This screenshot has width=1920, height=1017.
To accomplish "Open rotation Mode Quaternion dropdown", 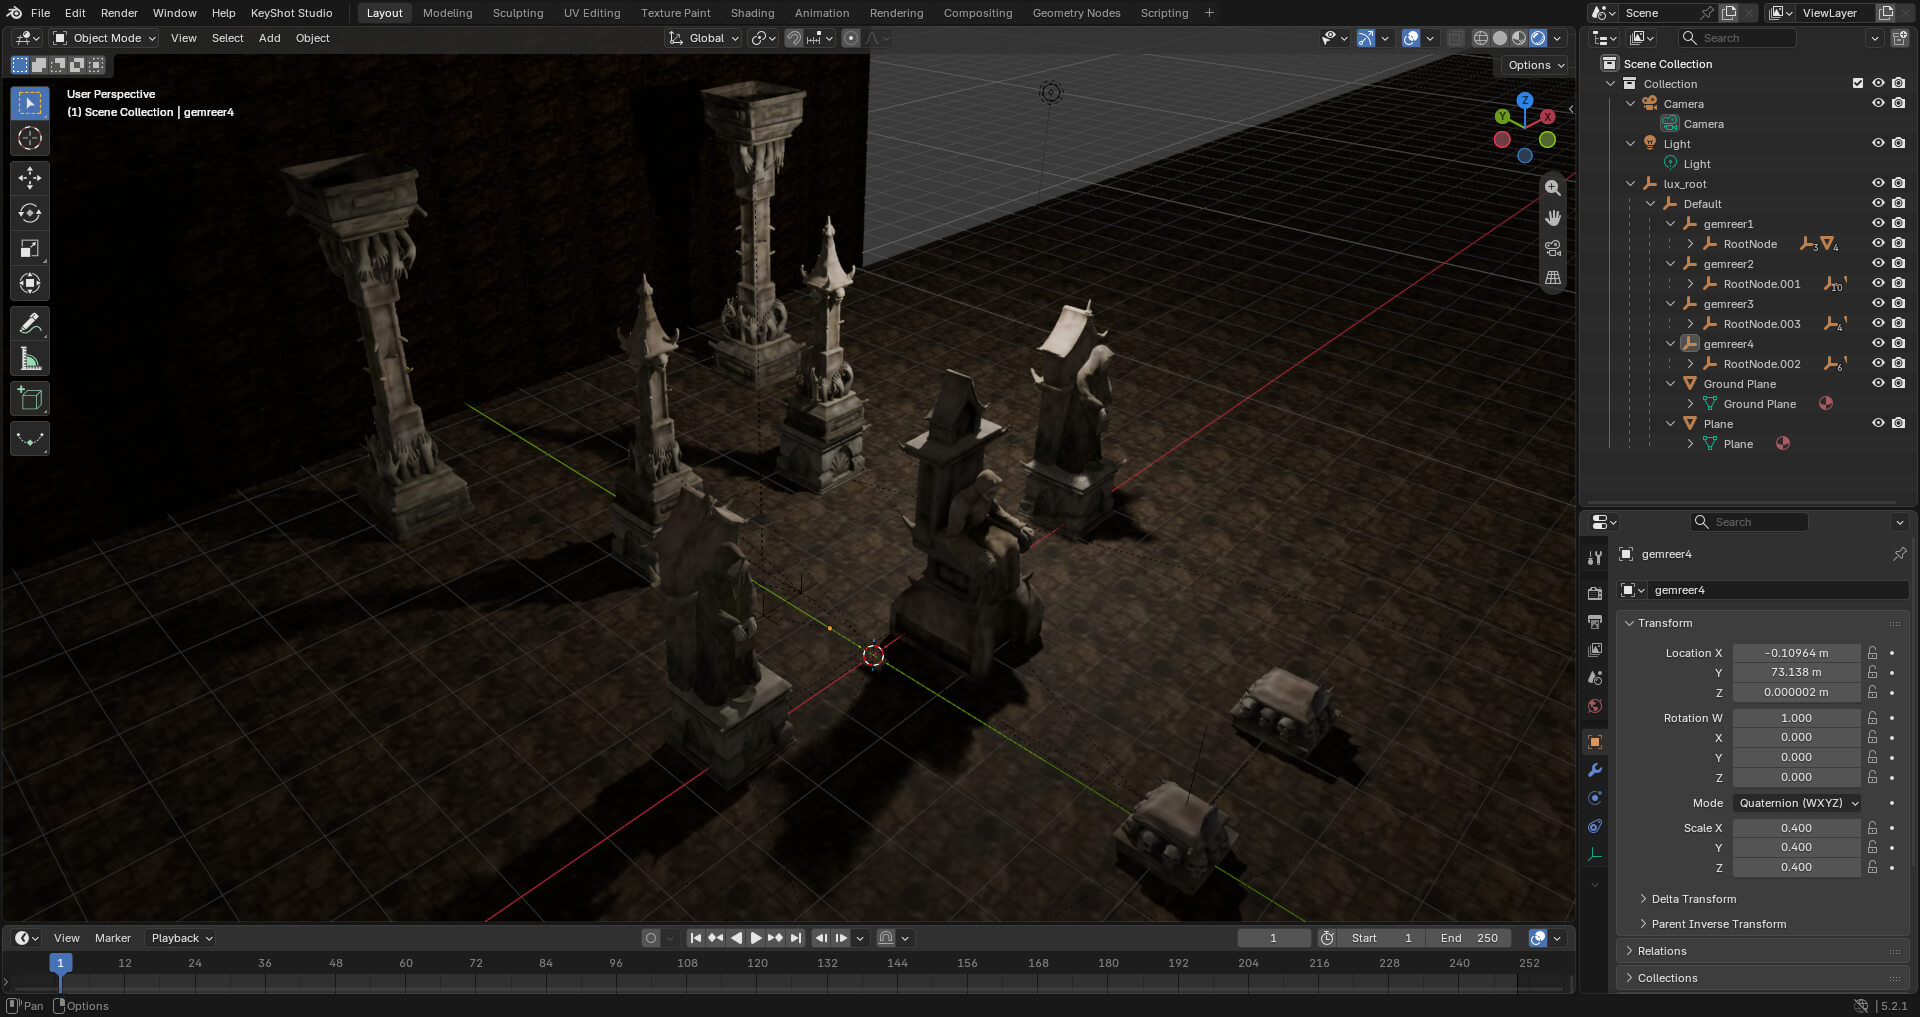I will point(1797,803).
